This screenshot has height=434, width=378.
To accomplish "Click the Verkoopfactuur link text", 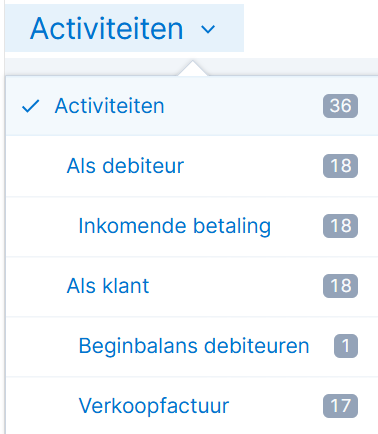I will [x=154, y=406].
